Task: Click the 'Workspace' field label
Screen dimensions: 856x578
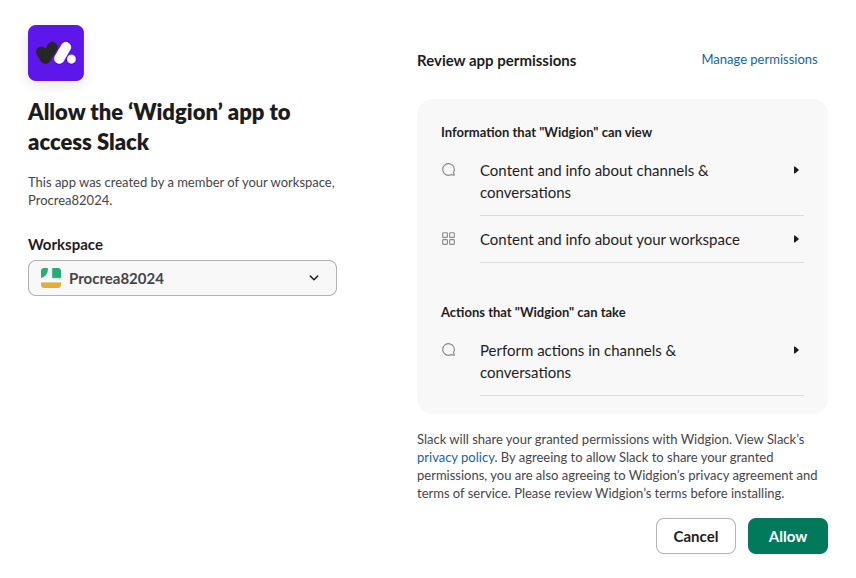Action: (x=65, y=245)
